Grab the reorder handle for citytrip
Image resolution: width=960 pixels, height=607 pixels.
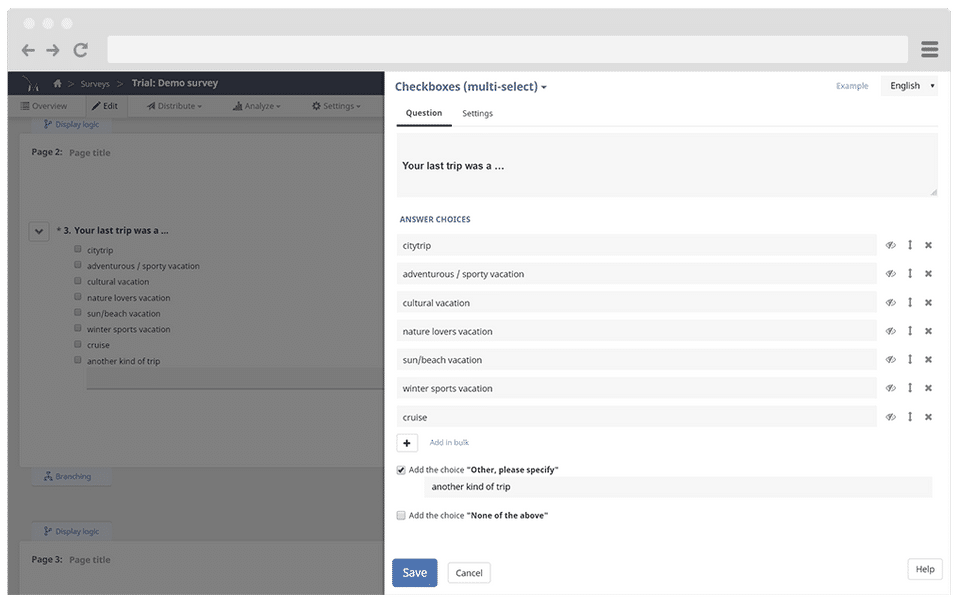(x=910, y=245)
